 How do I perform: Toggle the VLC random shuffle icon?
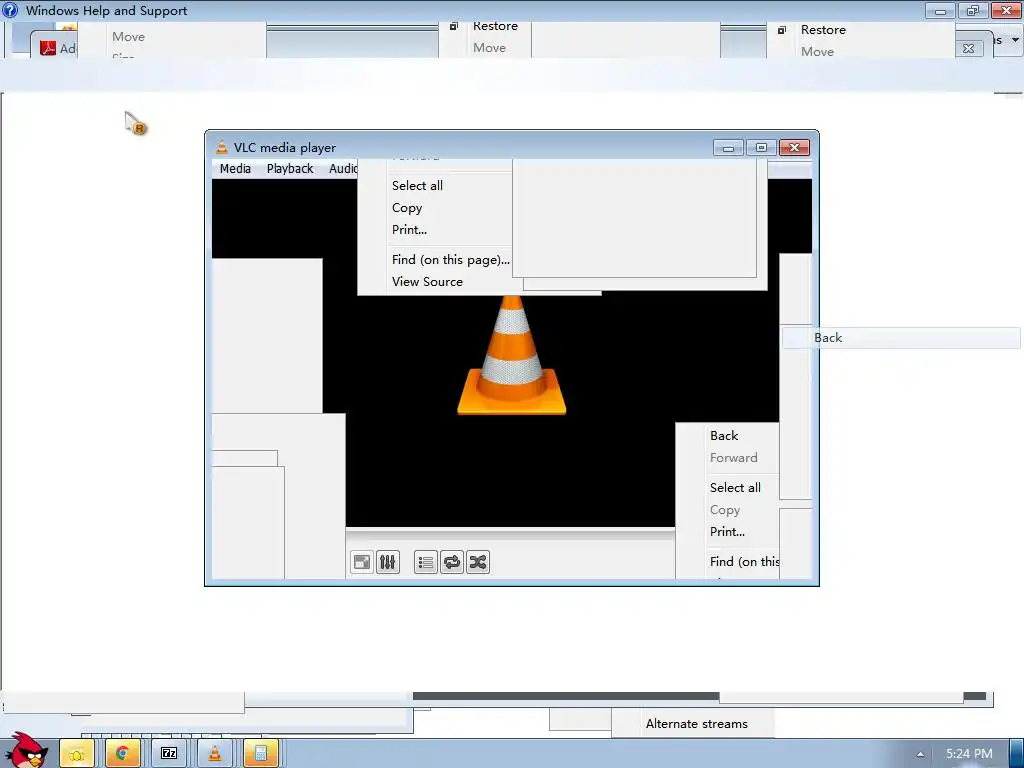click(478, 562)
